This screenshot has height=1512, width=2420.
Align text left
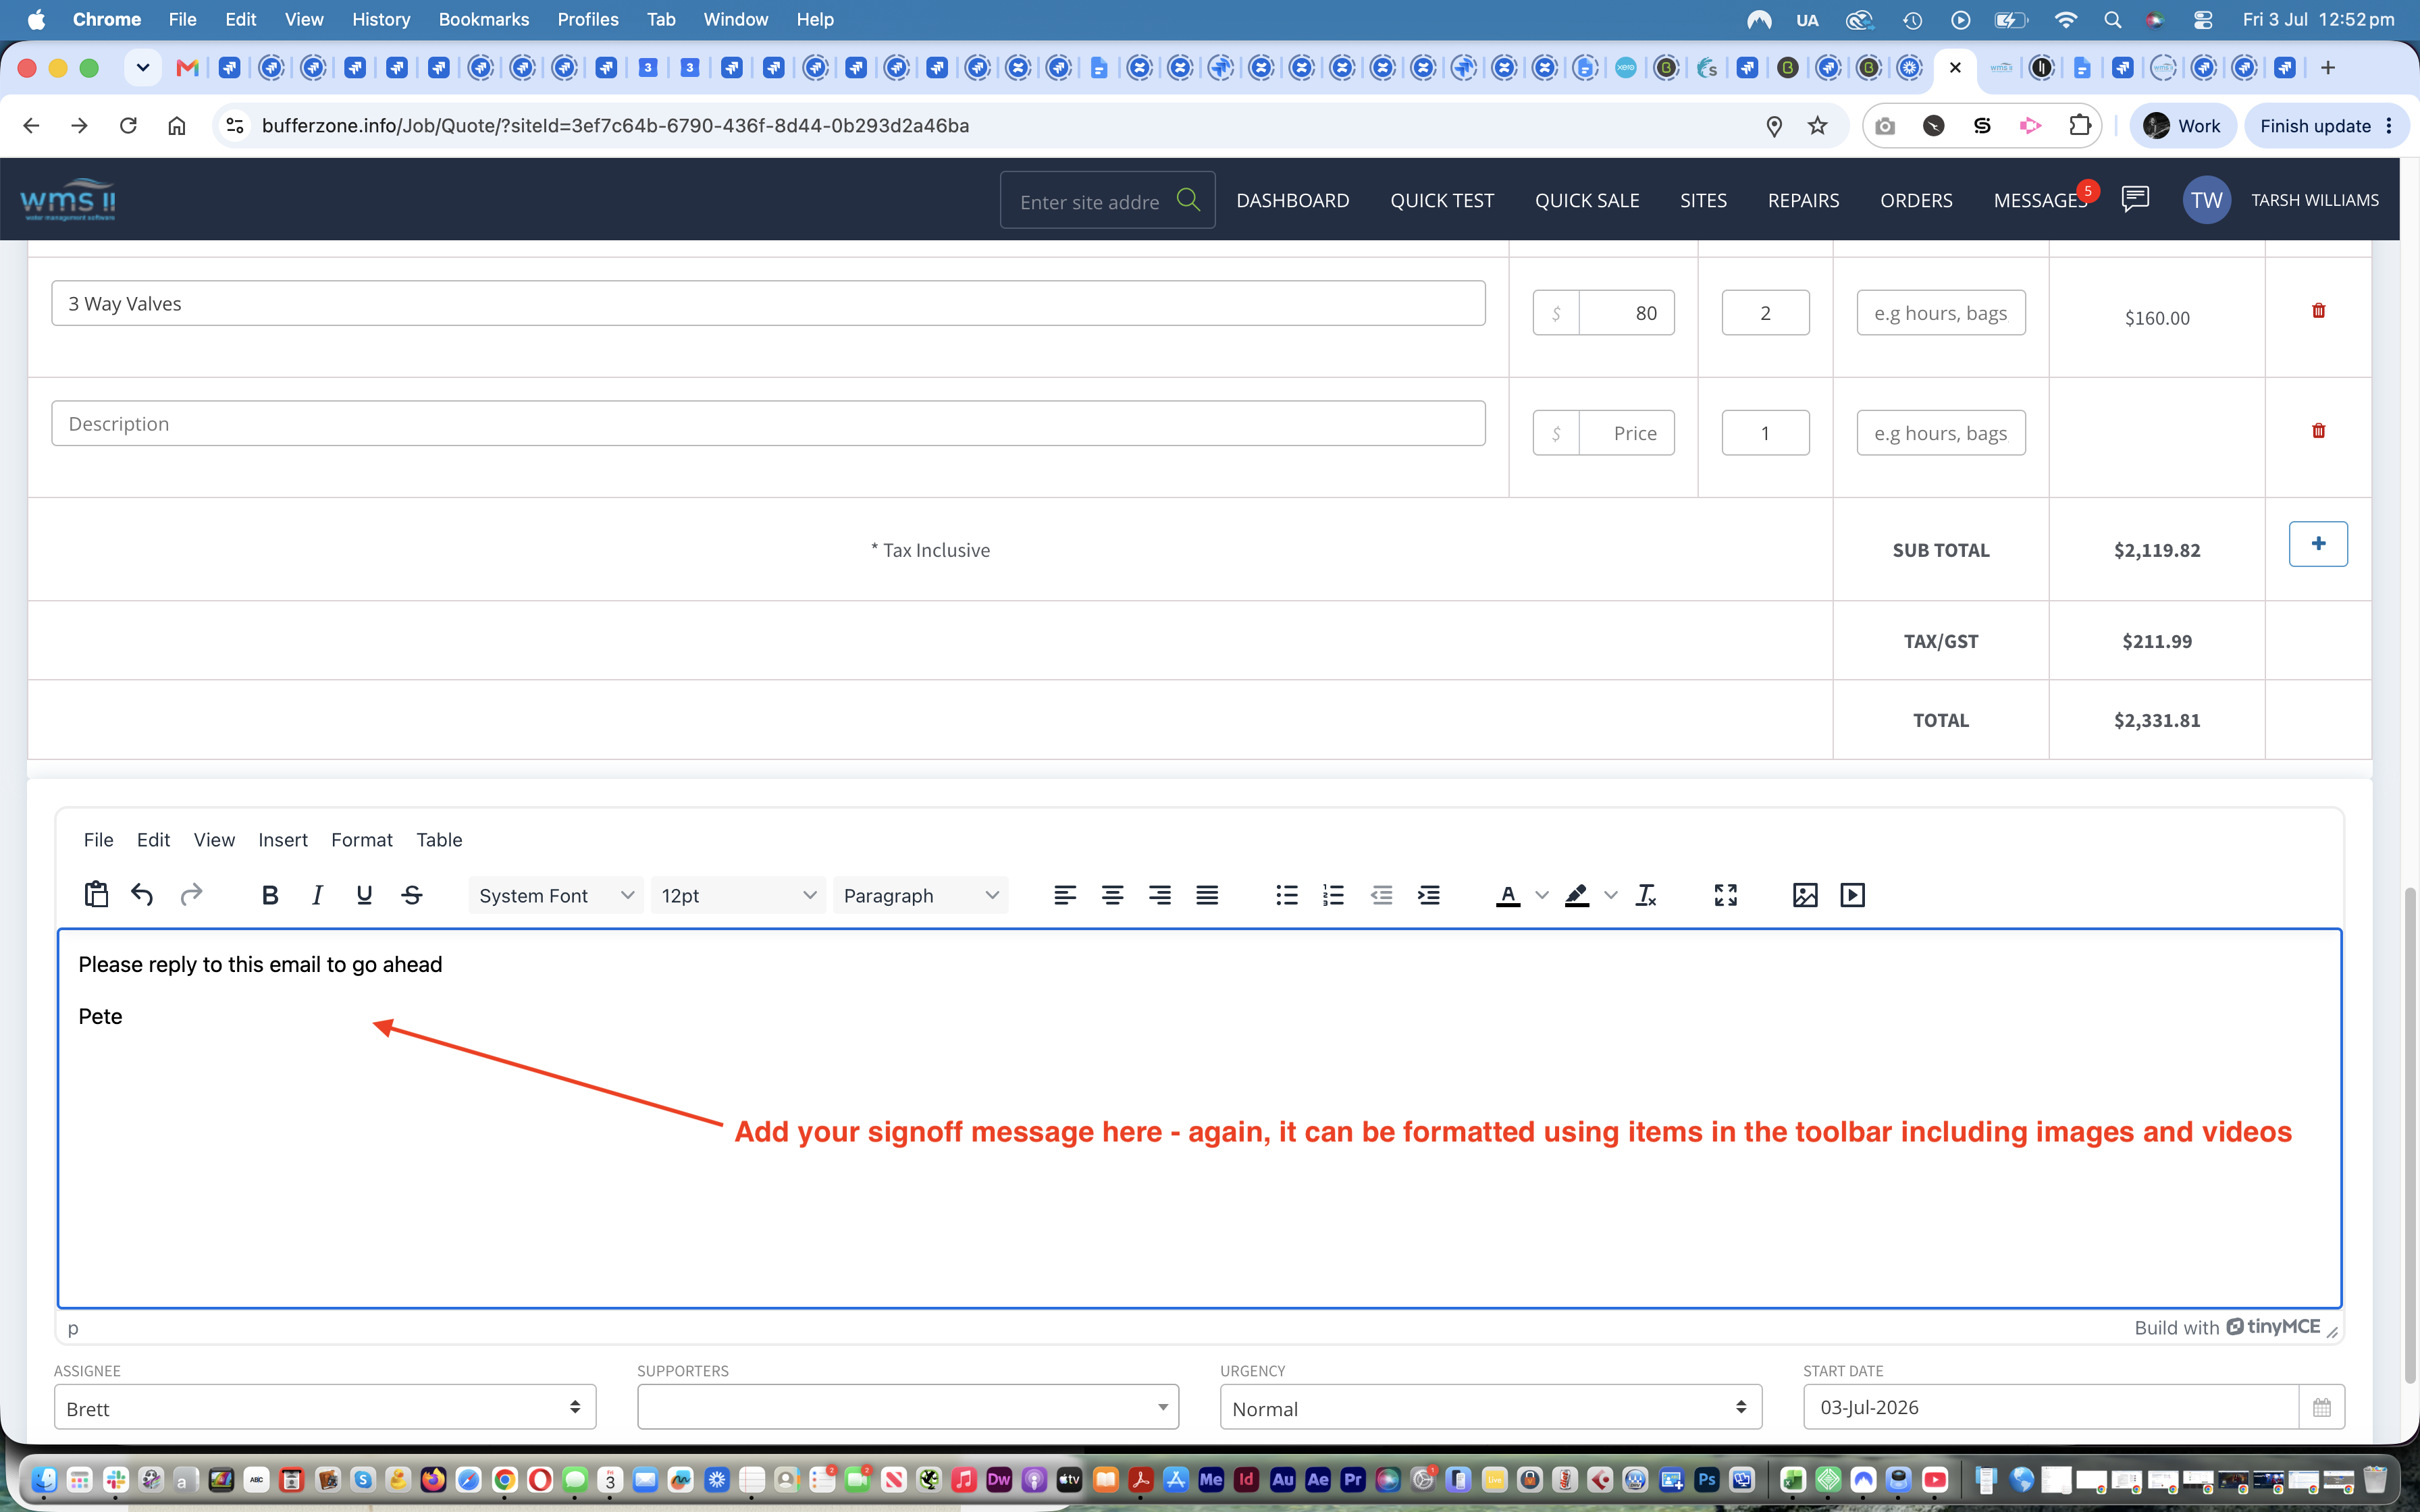click(1065, 895)
